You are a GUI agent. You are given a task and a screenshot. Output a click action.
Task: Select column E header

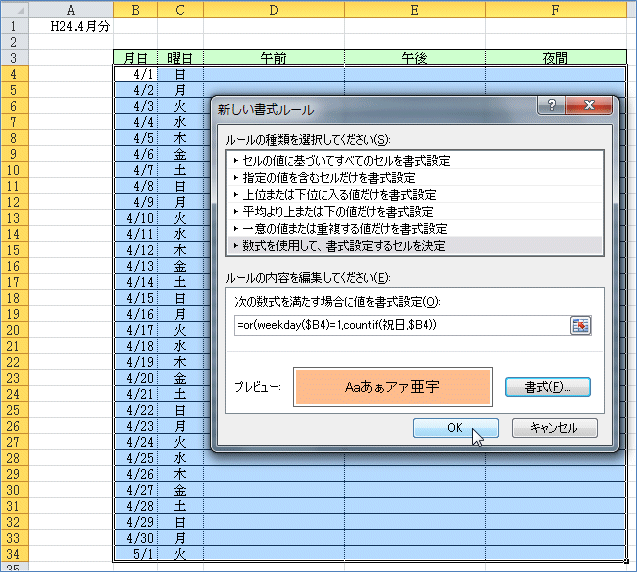click(x=414, y=9)
